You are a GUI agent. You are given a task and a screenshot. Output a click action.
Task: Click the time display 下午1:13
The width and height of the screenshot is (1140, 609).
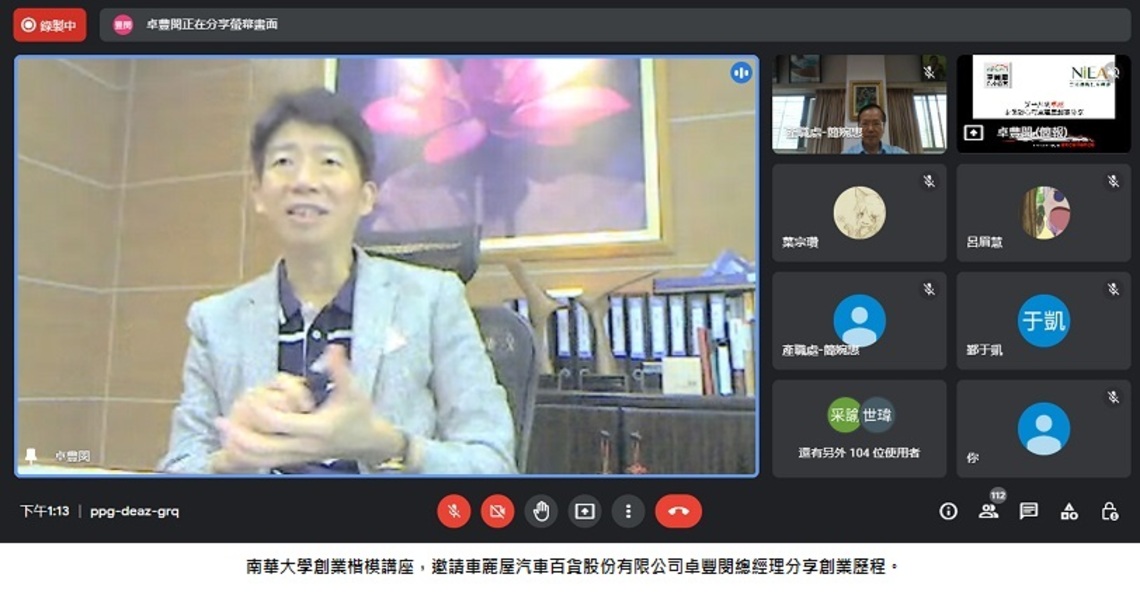click(44, 511)
